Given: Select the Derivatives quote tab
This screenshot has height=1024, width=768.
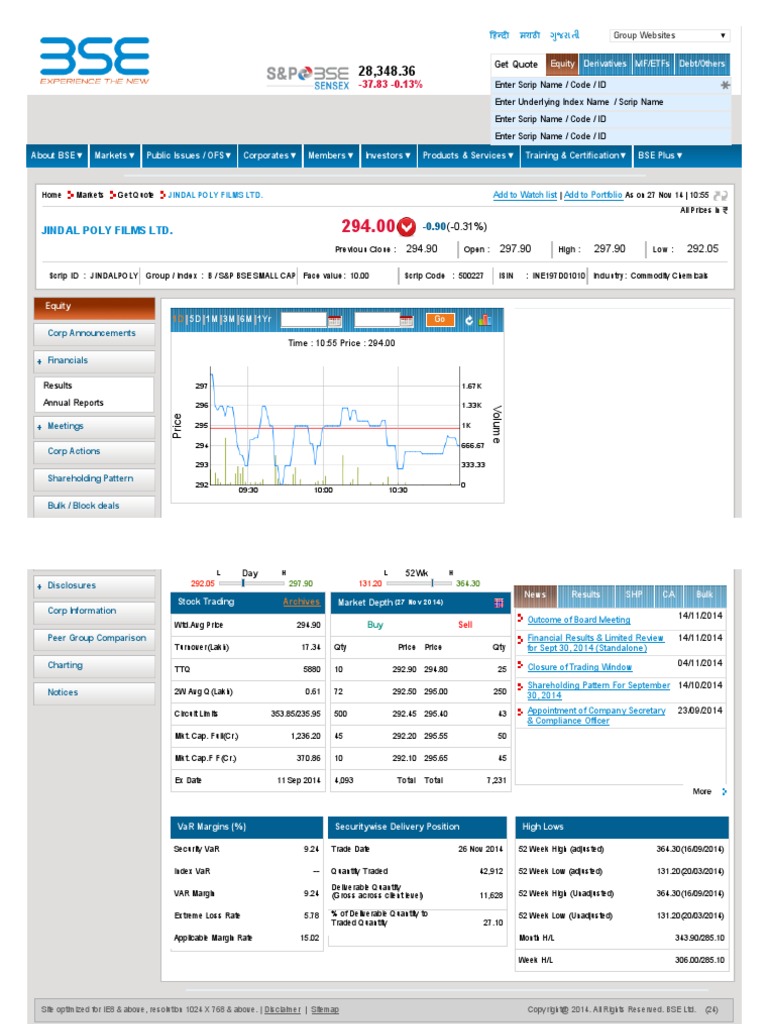Looking at the screenshot, I should [x=605, y=64].
